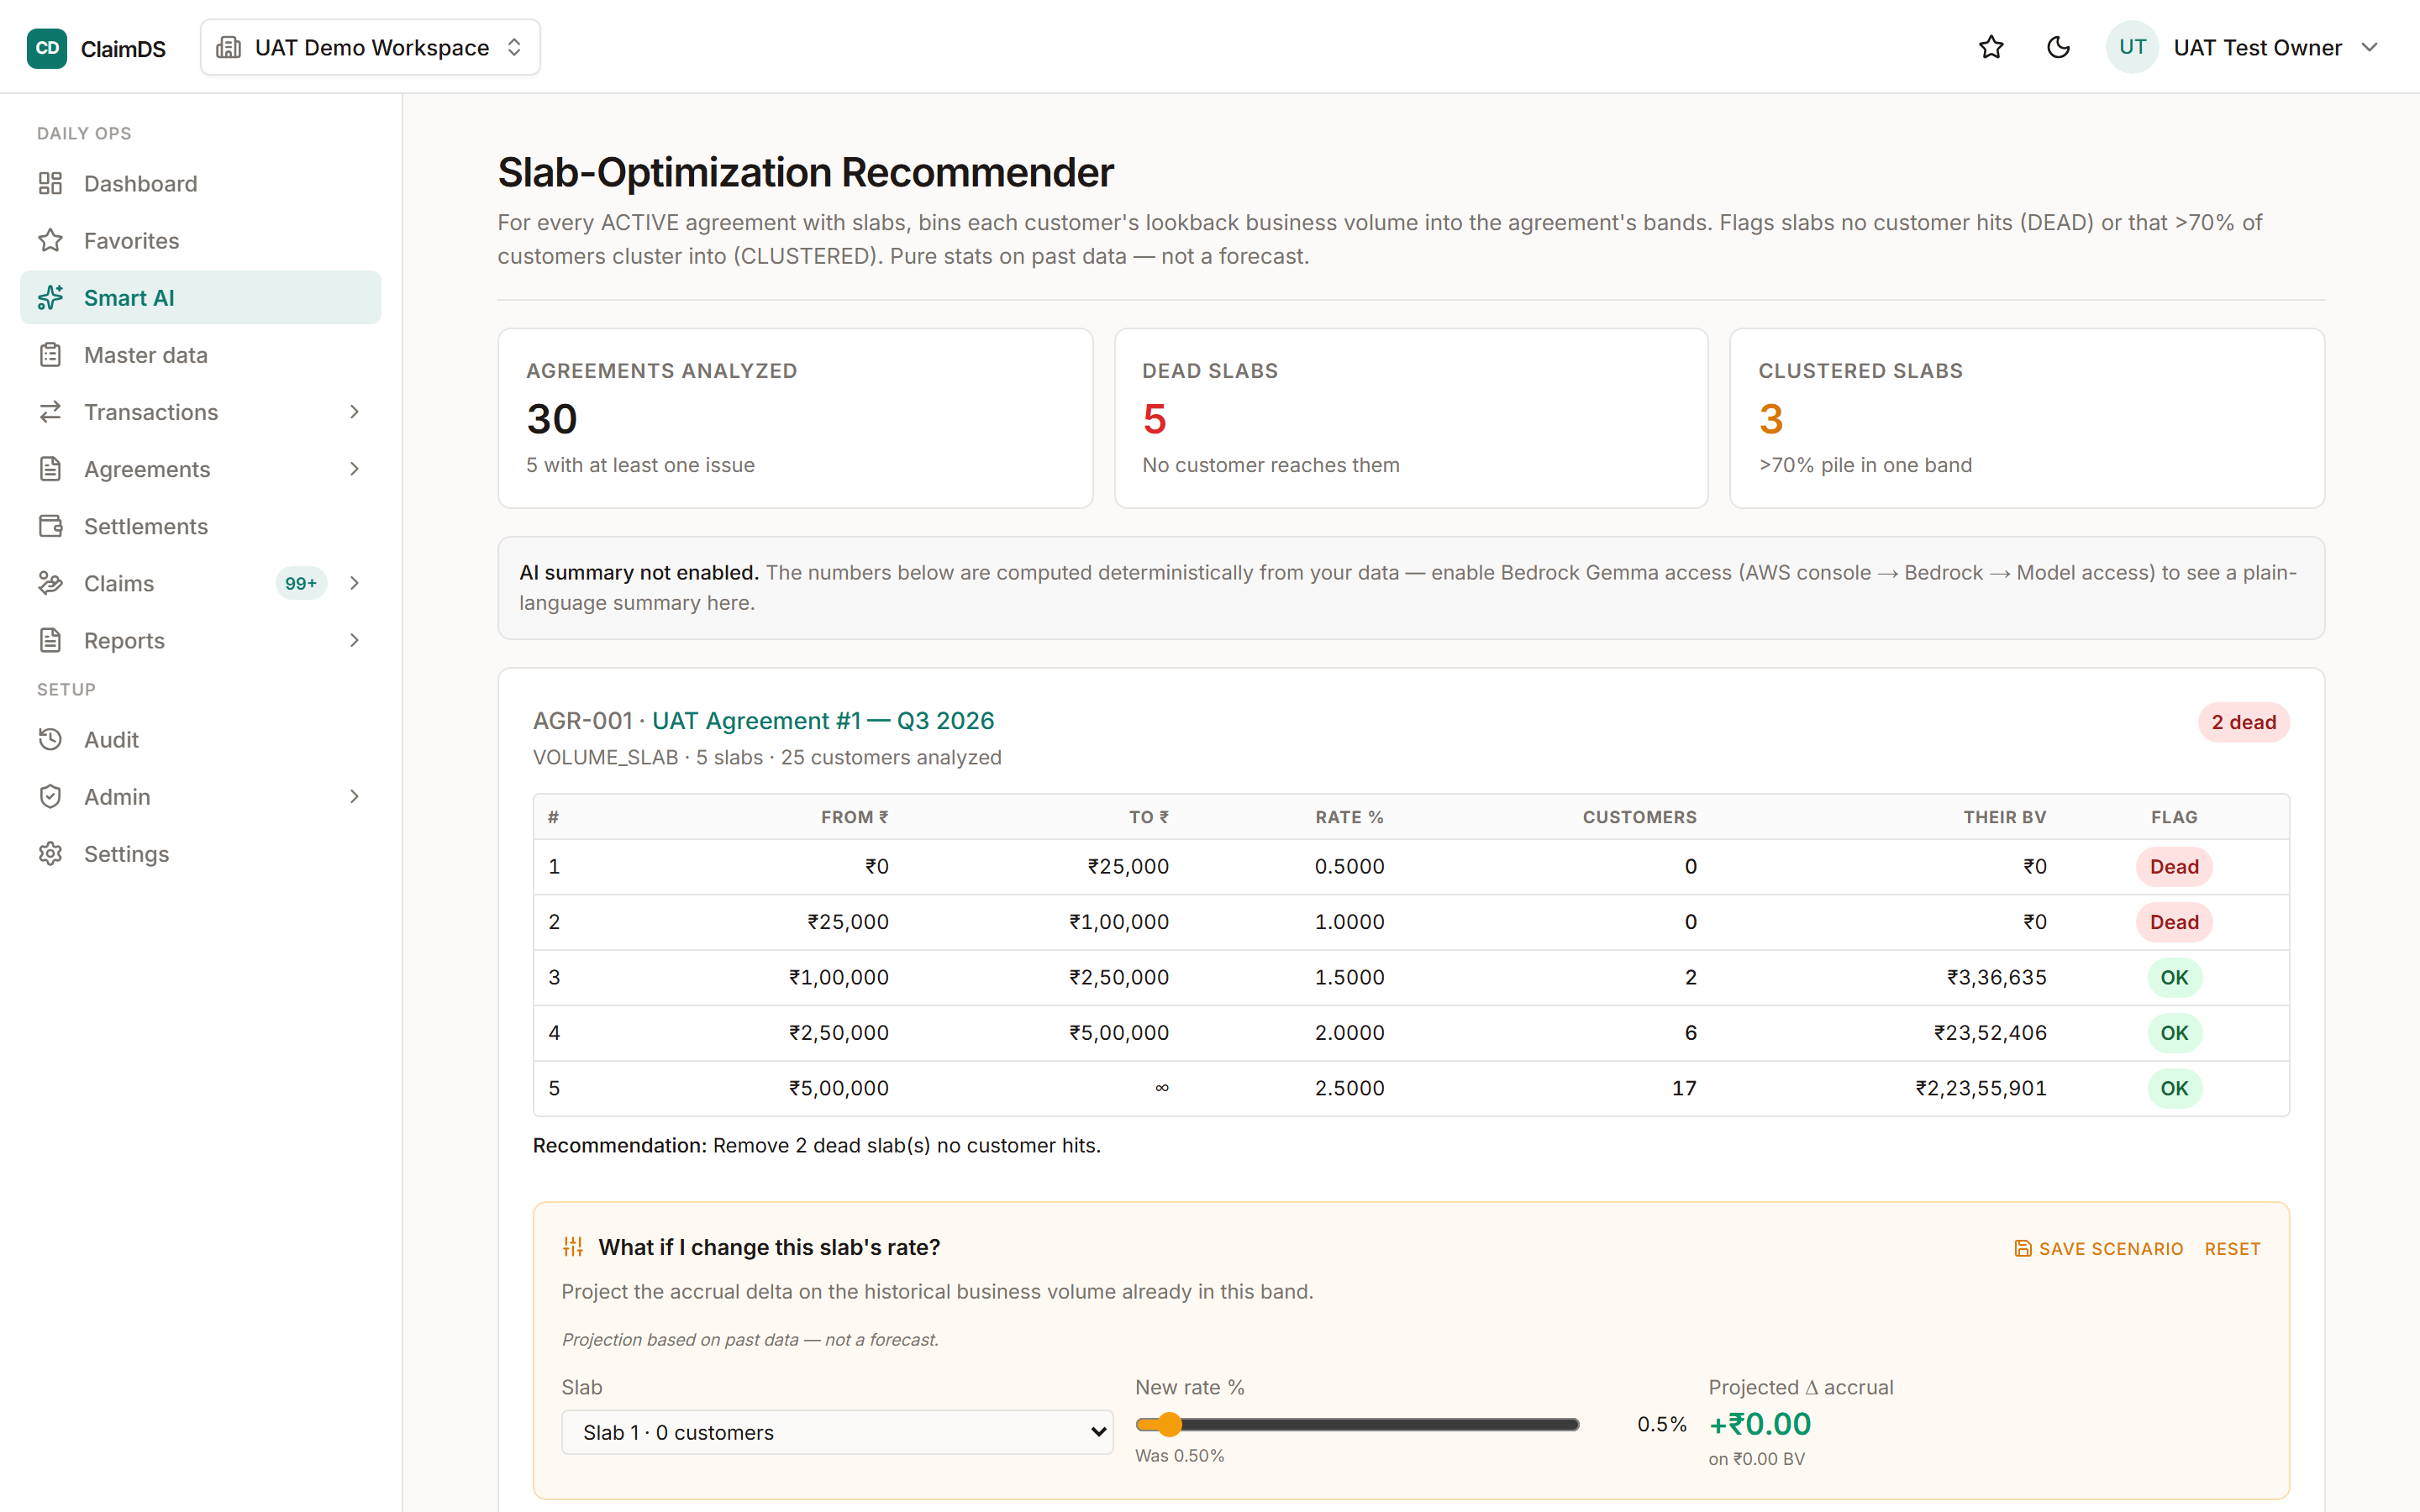Screen dimensions: 2420x1512
Task: Click the OK flag on slab row 5
Action: point(2174,1088)
